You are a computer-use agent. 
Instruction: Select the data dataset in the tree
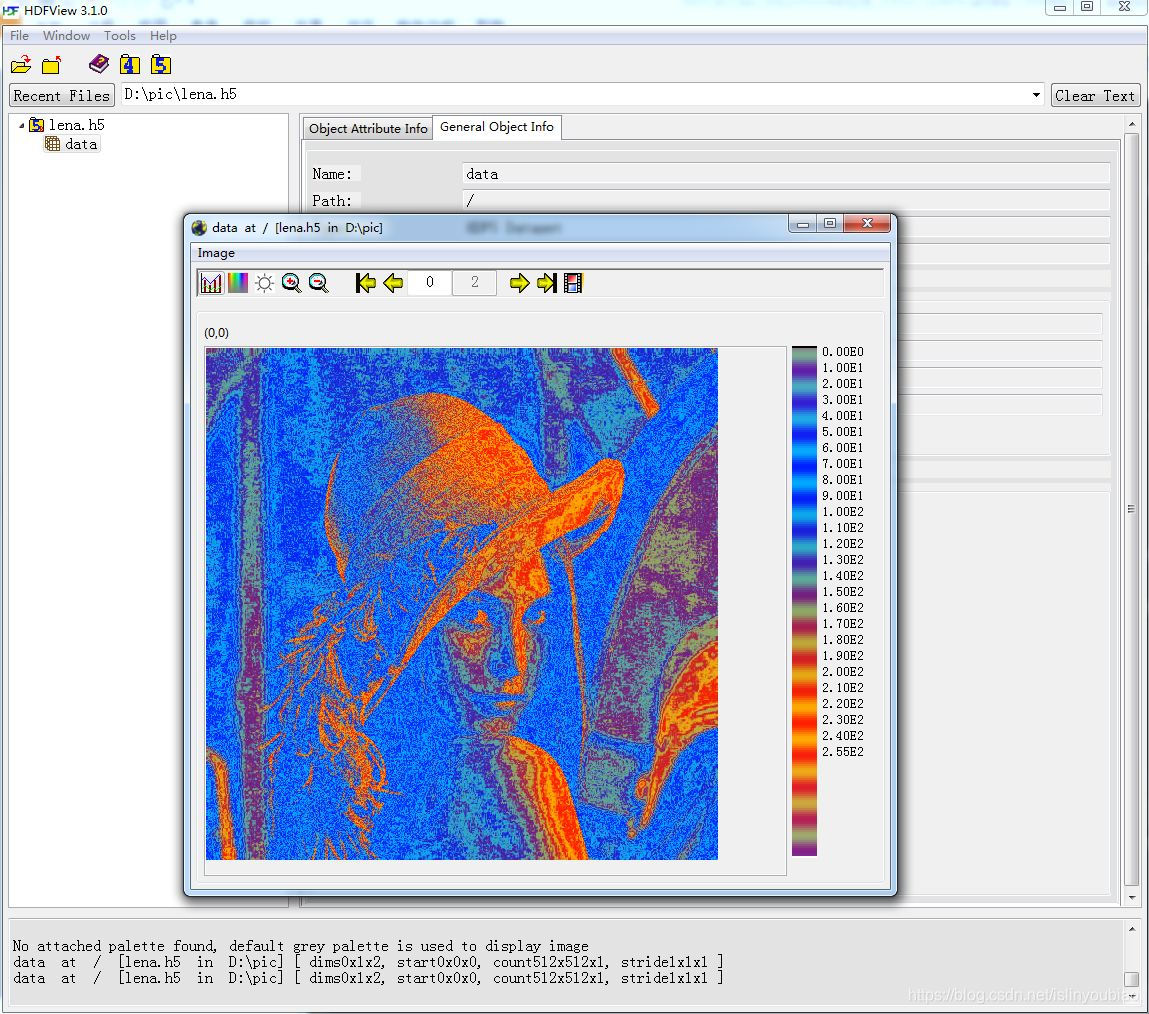(72, 144)
